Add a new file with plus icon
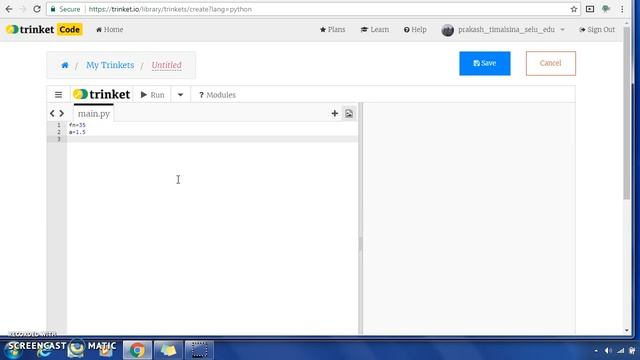 pos(335,113)
